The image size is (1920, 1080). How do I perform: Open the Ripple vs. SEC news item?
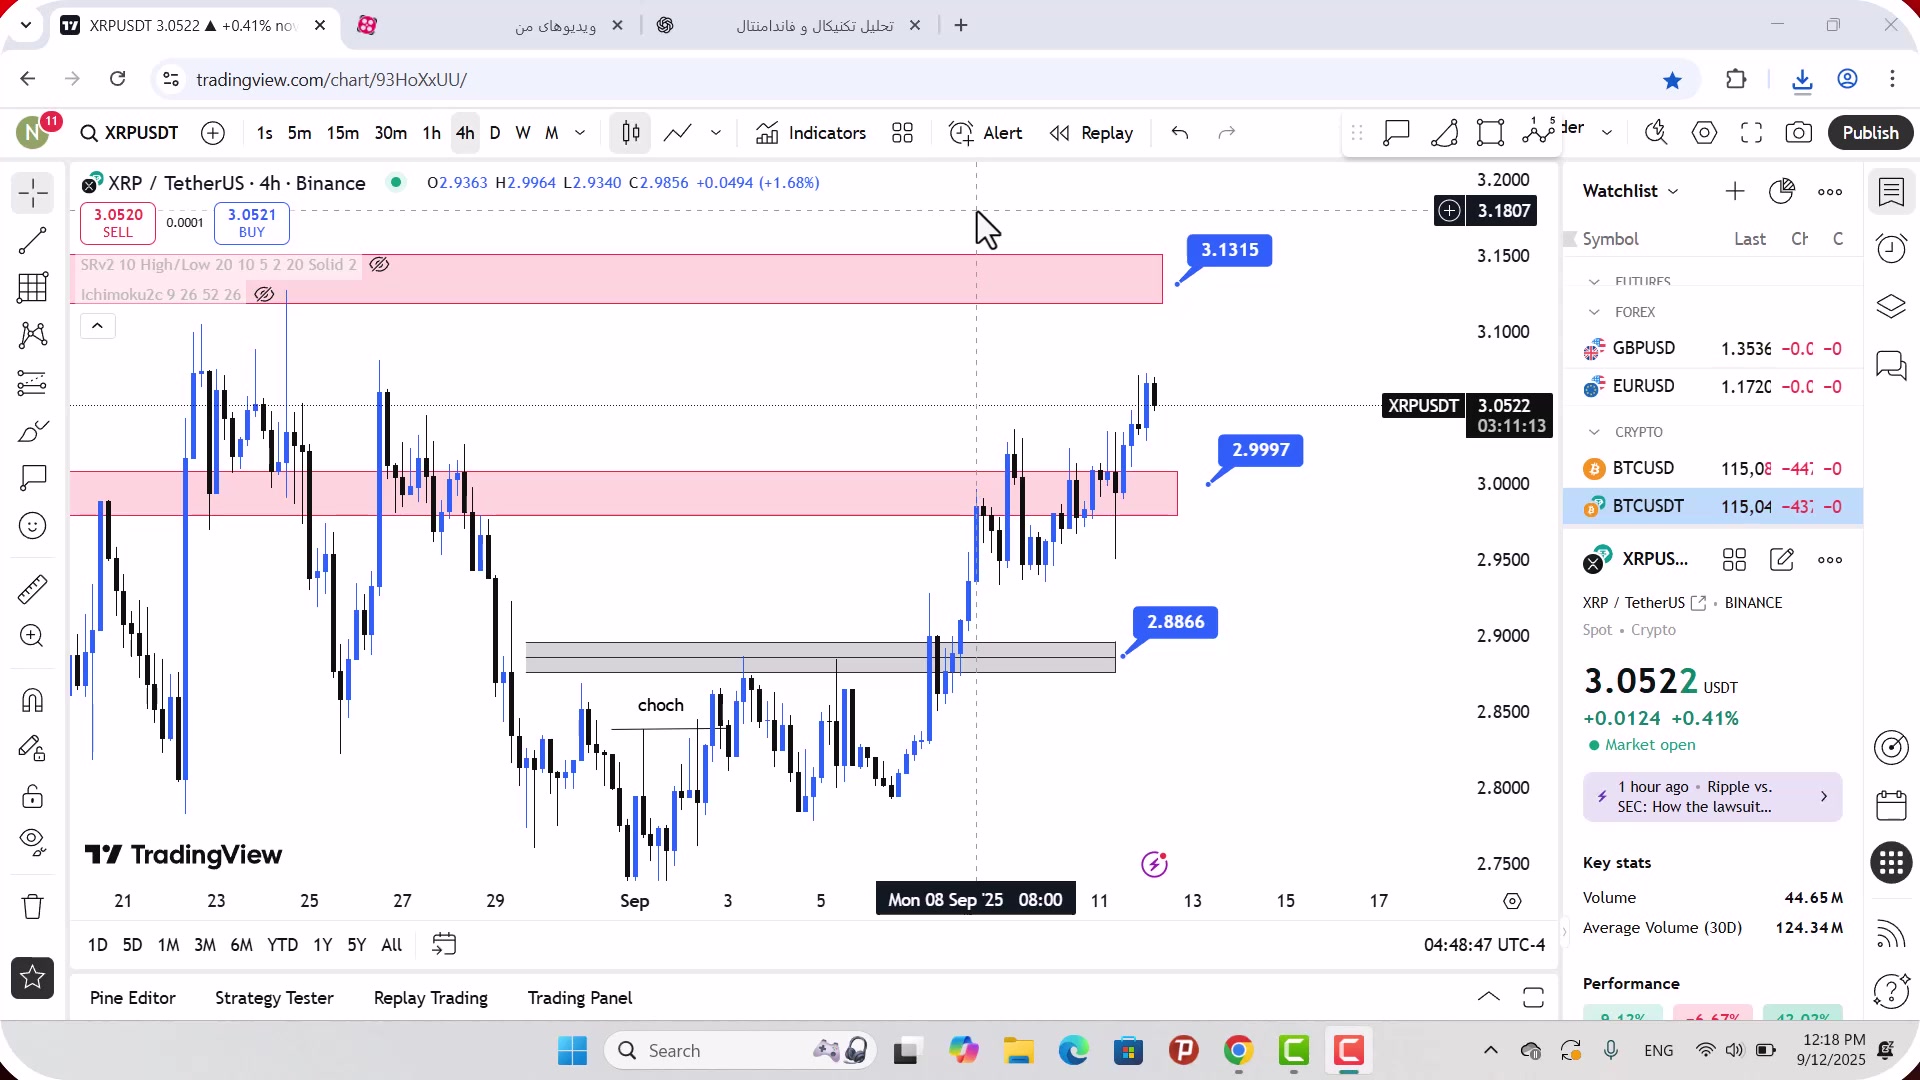(1712, 797)
